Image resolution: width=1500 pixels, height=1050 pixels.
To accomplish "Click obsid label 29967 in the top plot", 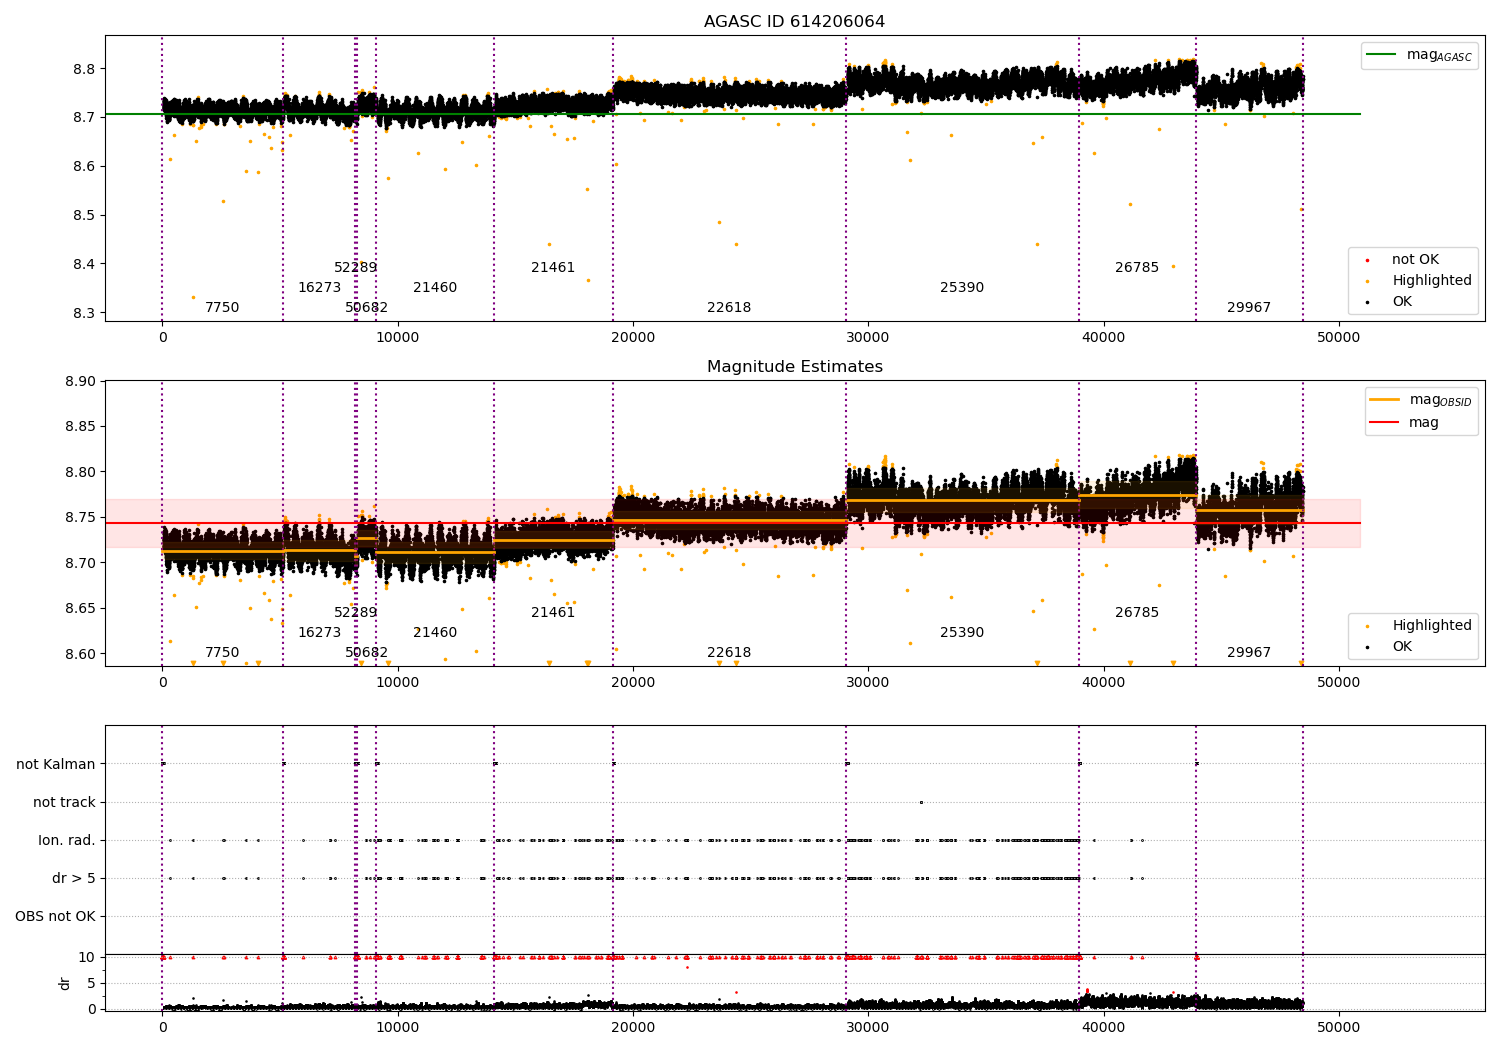I will click(x=1249, y=308).
